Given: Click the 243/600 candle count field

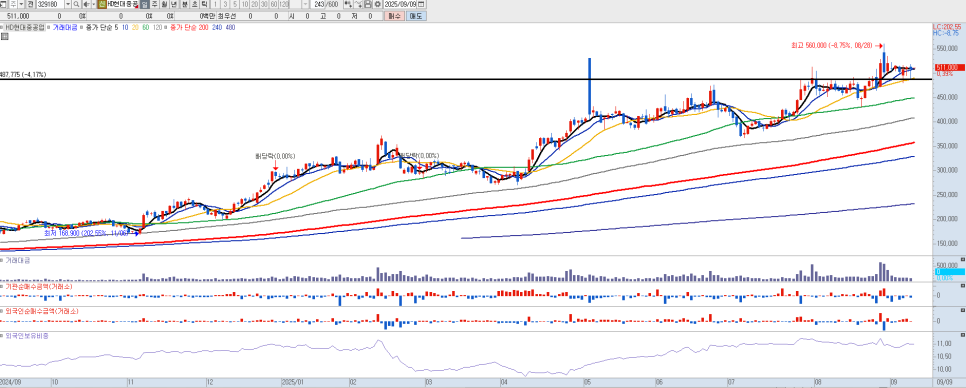Looking at the screenshot, I should point(327,4).
